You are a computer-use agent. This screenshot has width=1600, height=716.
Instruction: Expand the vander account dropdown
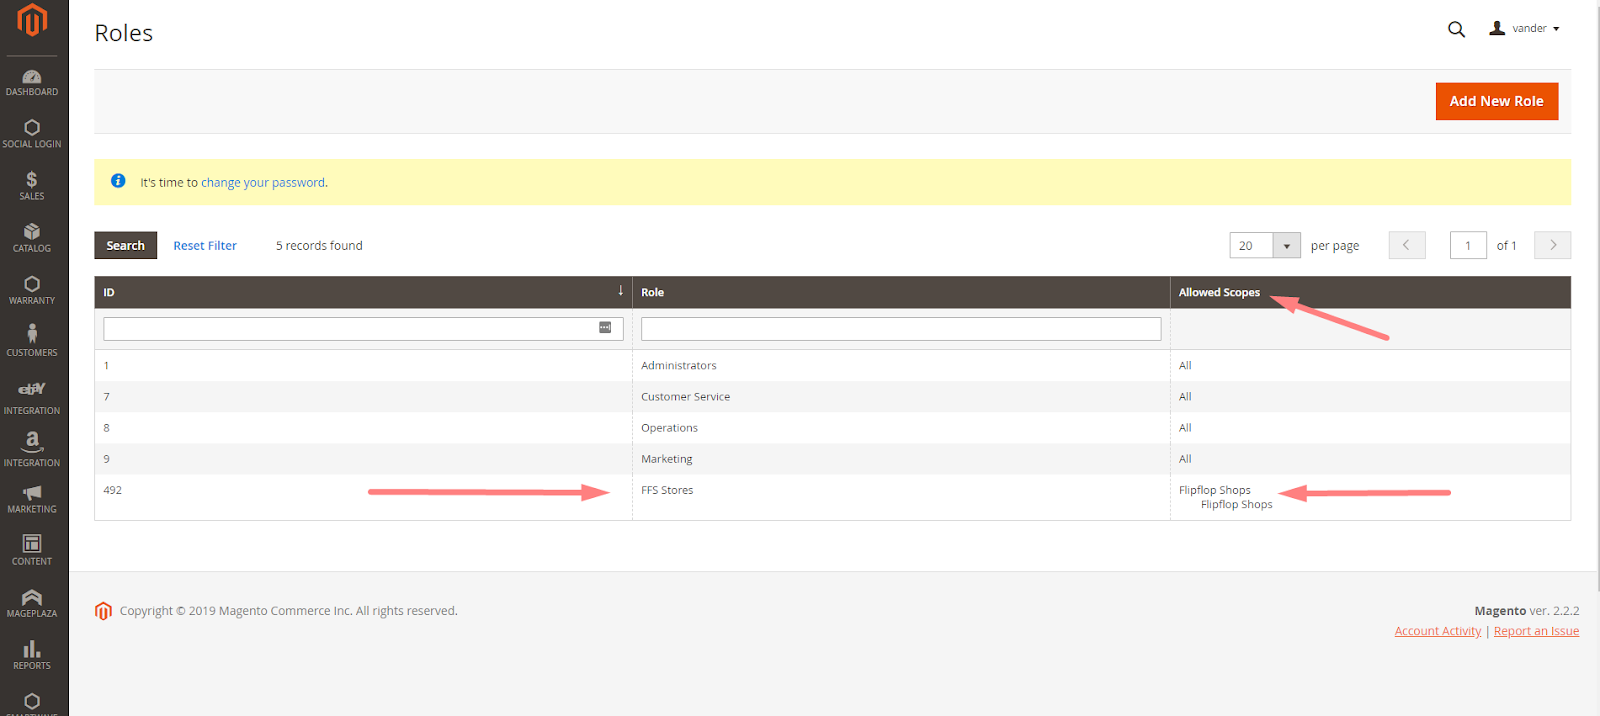coord(1524,28)
